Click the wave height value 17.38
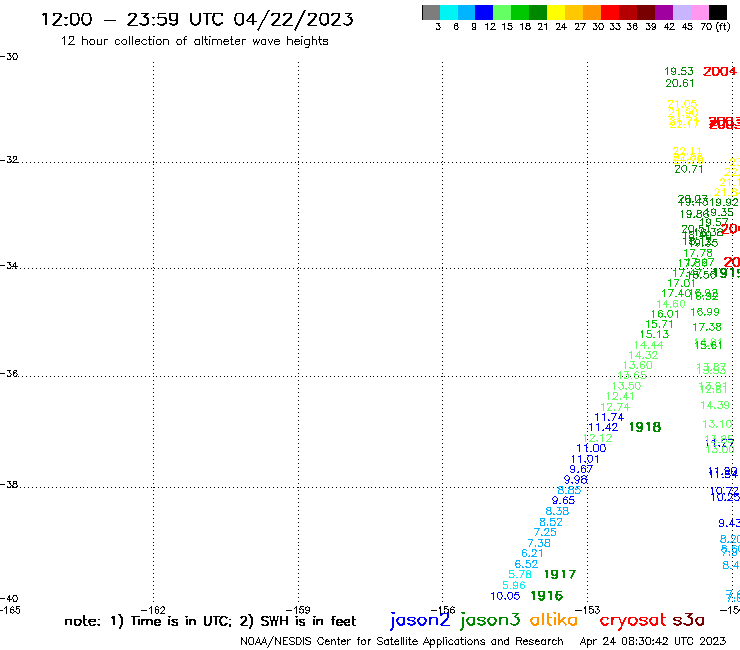This screenshot has height=650, width=740. click(x=706, y=327)
